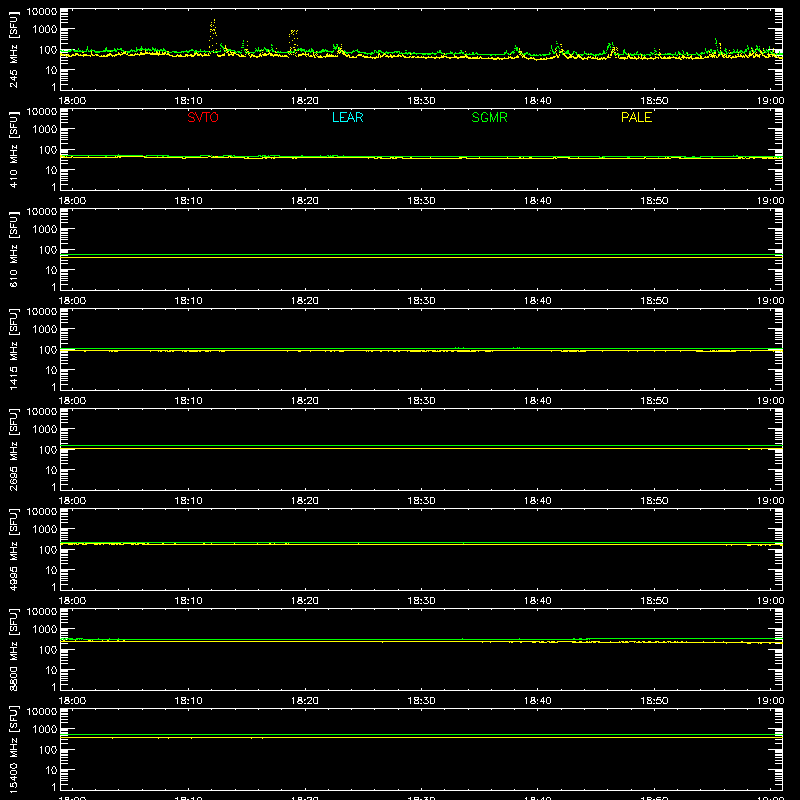Image resolution: width=800 pixels, height=800 pixels.
Task: Click the red SVTO station label
Action: [203, 117]
